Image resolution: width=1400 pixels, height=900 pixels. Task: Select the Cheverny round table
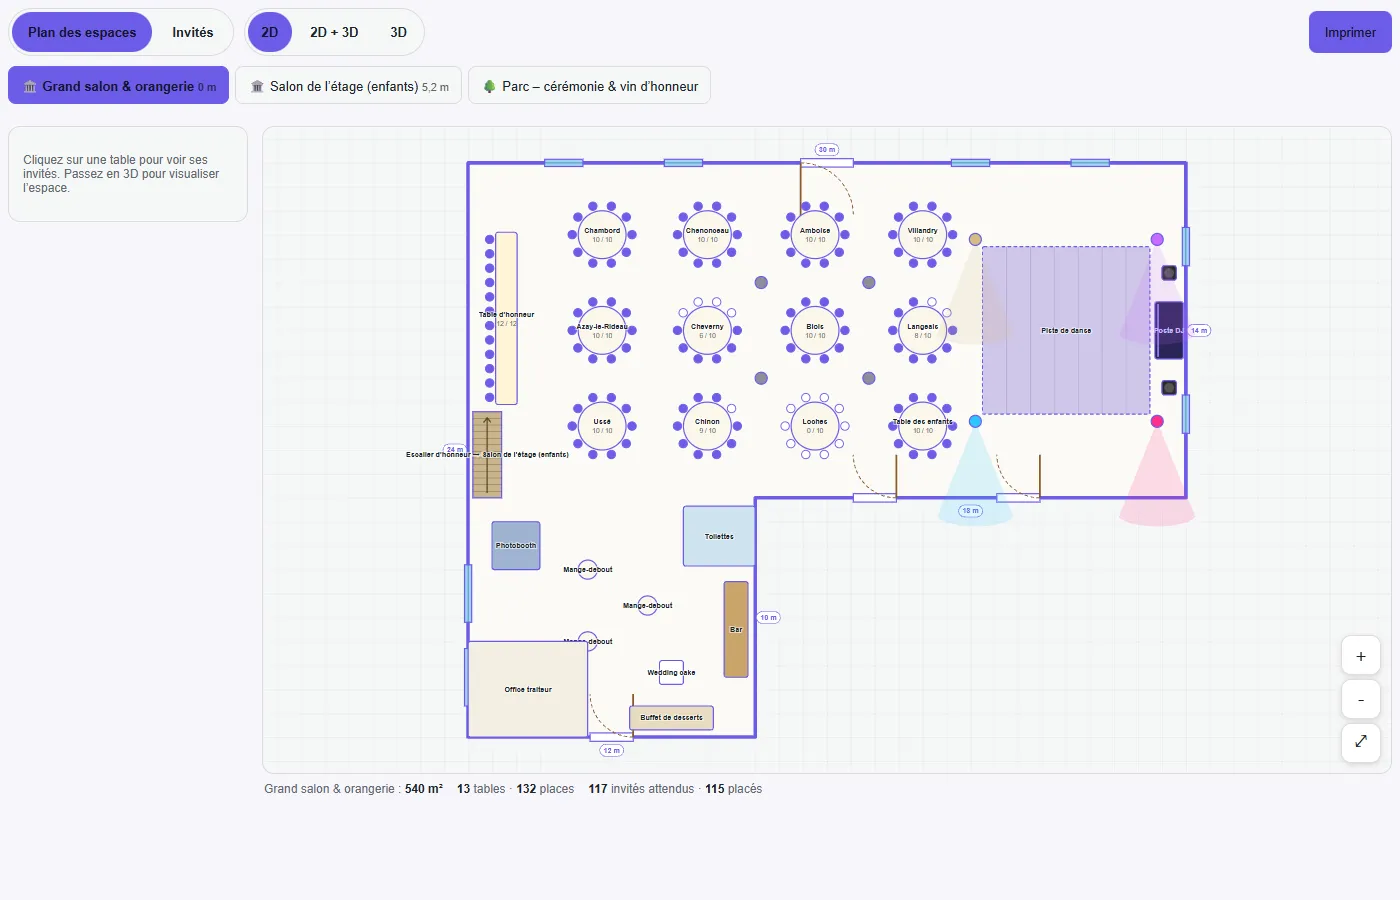707,331
